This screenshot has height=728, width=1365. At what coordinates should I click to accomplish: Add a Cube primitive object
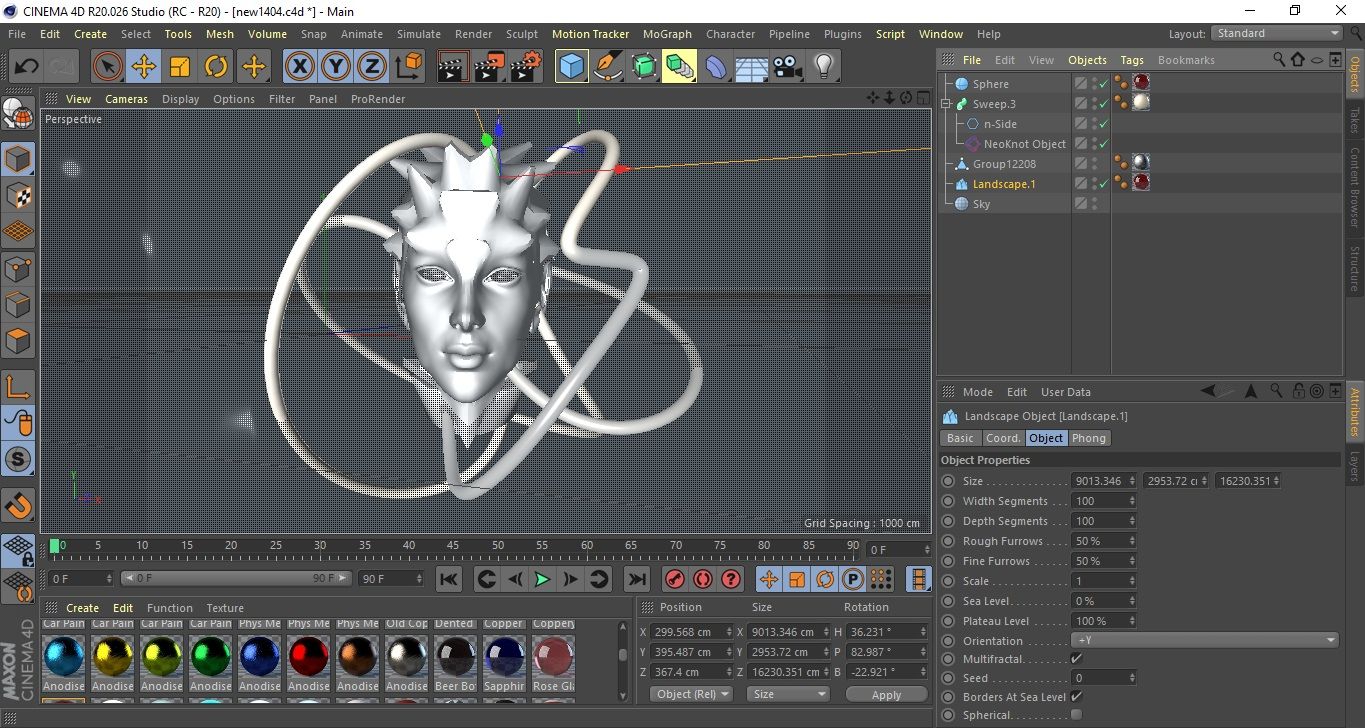pyautogui.click(x=571, y=67)
